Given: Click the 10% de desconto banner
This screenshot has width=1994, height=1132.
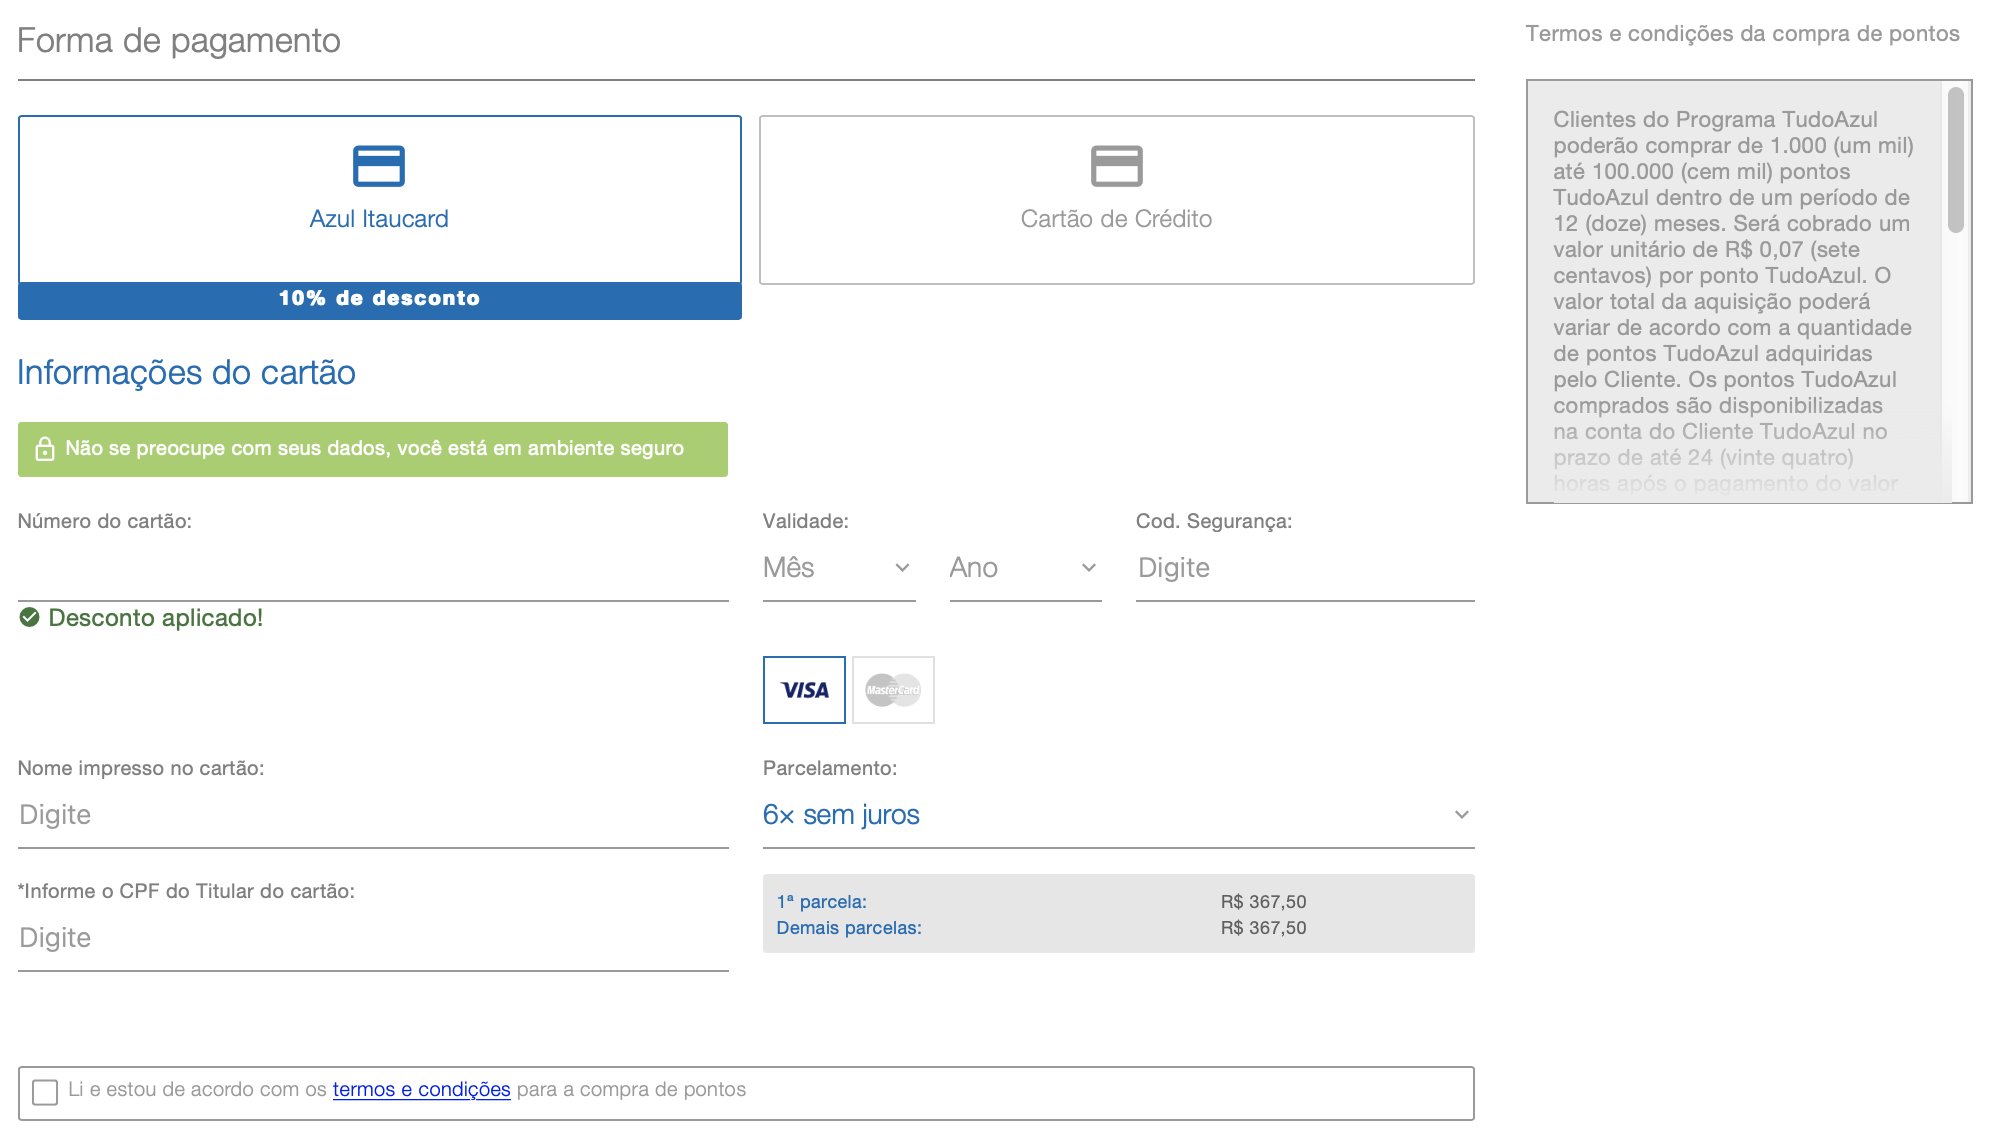Looking at the screenshot, I should point(380,301).
